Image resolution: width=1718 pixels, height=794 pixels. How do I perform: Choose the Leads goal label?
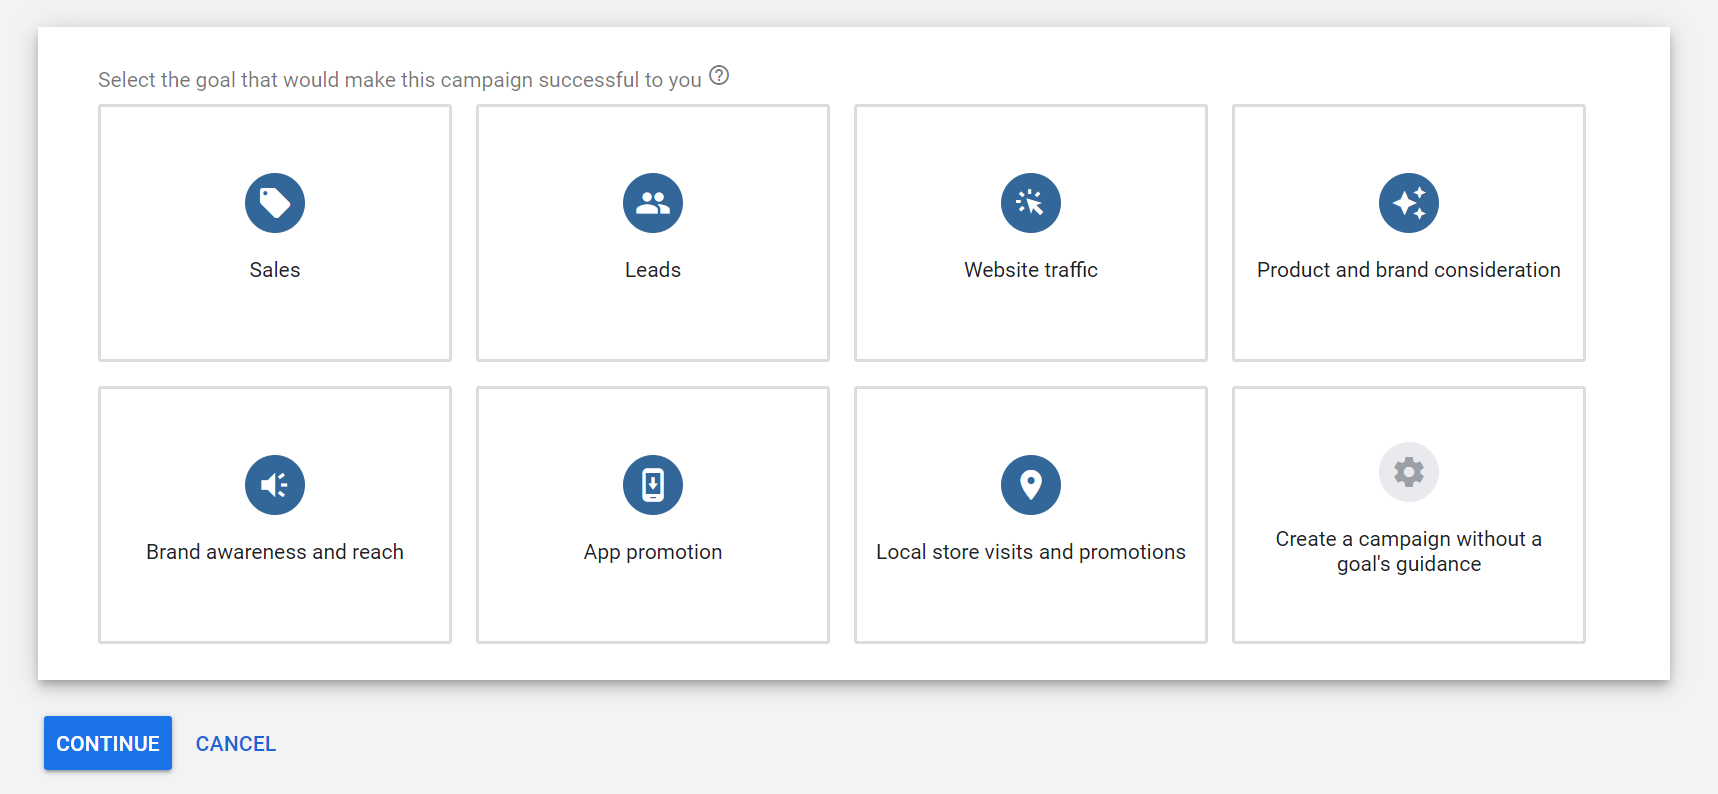click(x=653, y=270)
